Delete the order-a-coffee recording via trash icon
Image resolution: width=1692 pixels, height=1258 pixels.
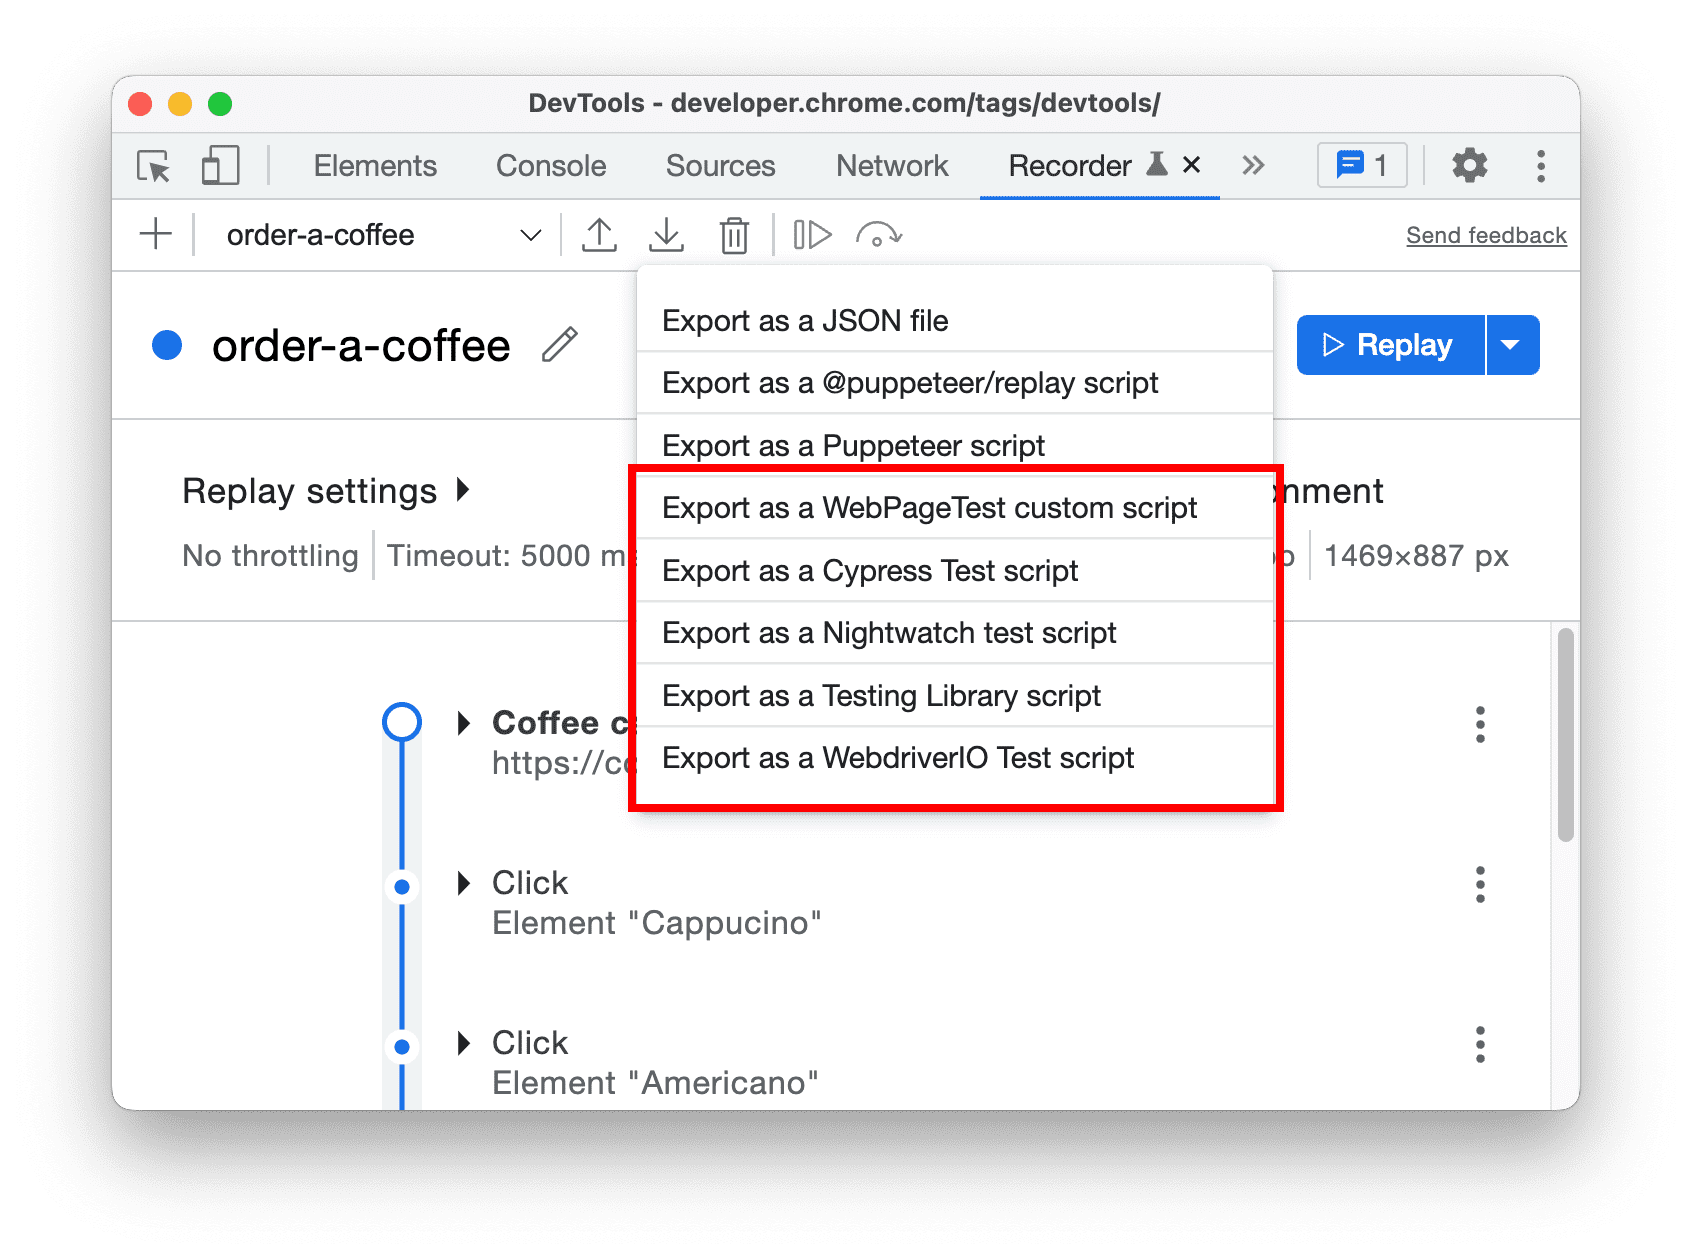pos(734,234)
